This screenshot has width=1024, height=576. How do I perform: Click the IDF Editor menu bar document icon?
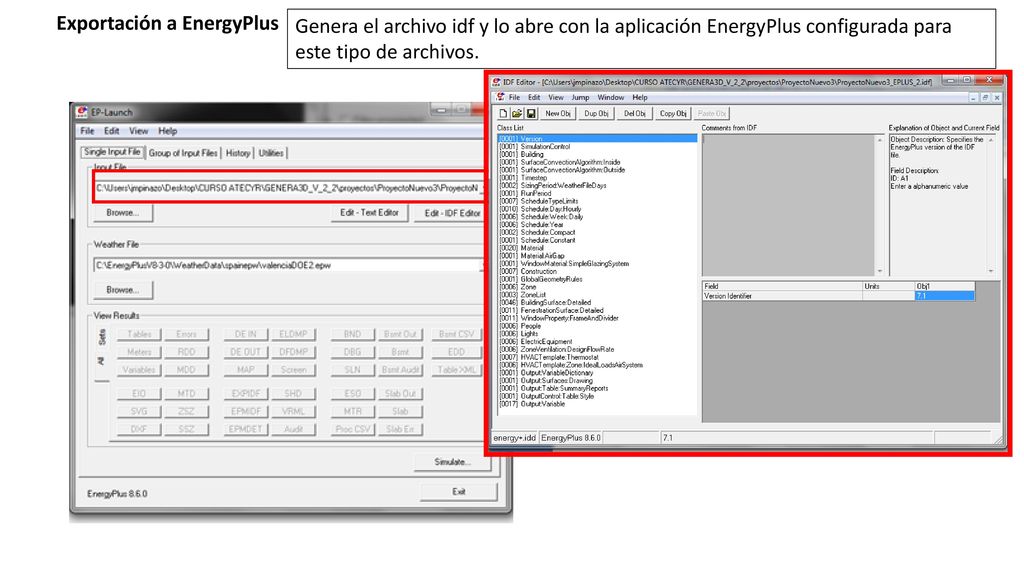click(x=501, y=97)
